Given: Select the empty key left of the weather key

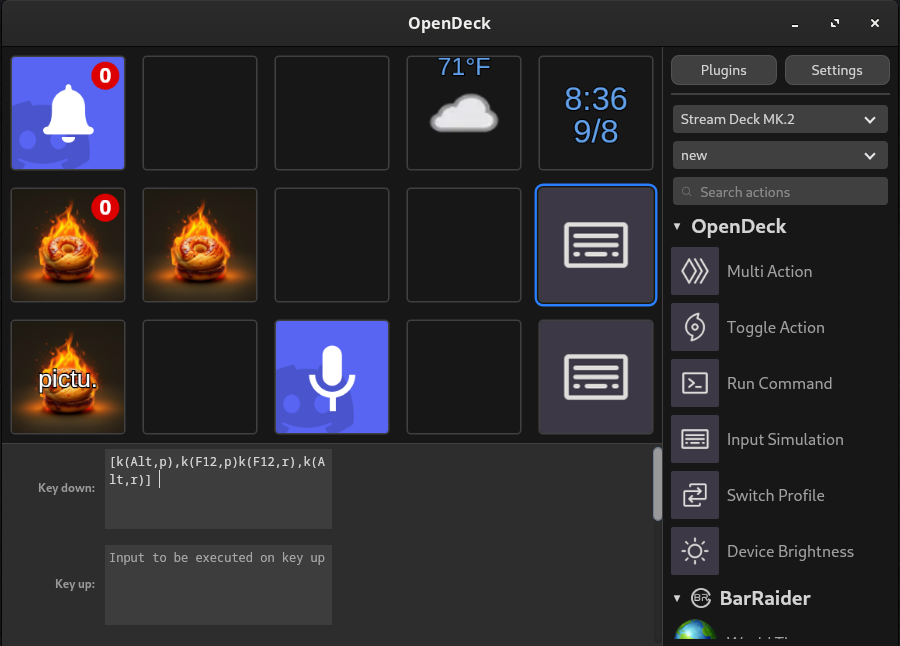Looking at the screenshot, I should (x=332, y=113).
